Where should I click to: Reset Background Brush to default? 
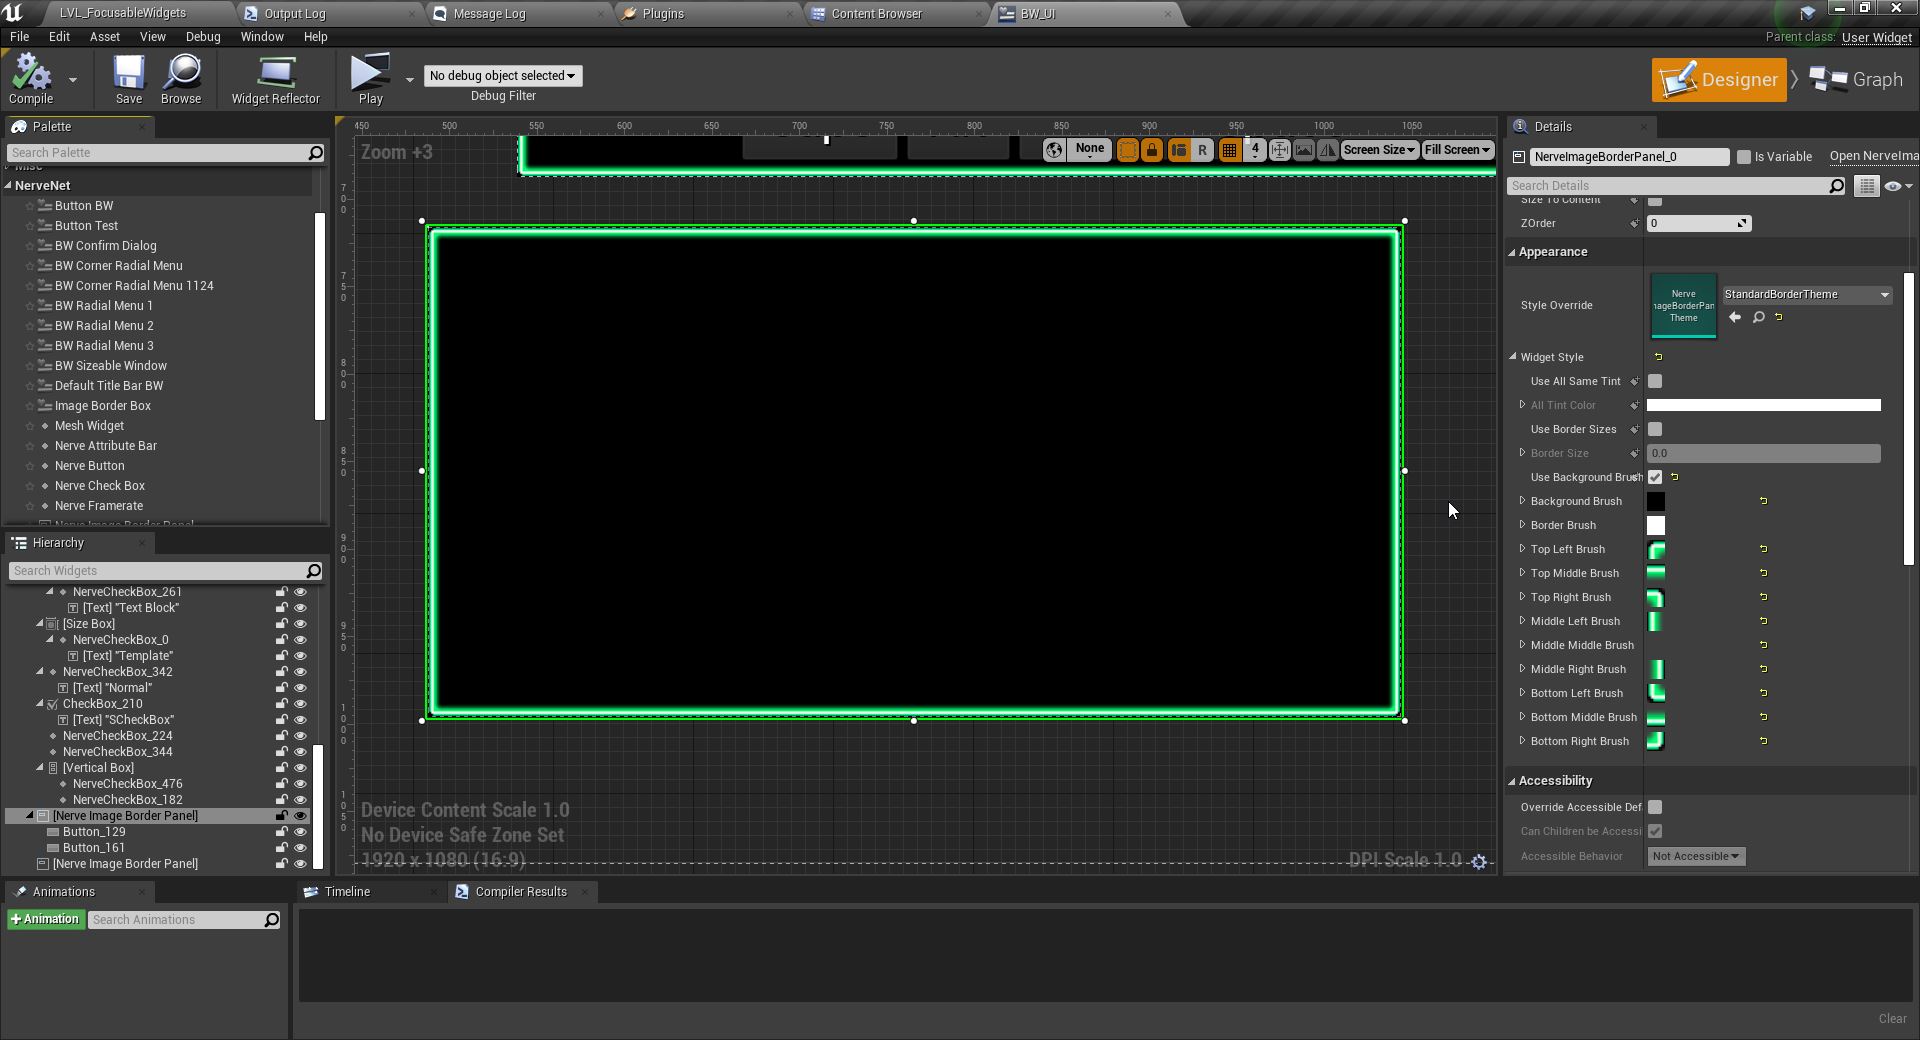point(1763,501)
